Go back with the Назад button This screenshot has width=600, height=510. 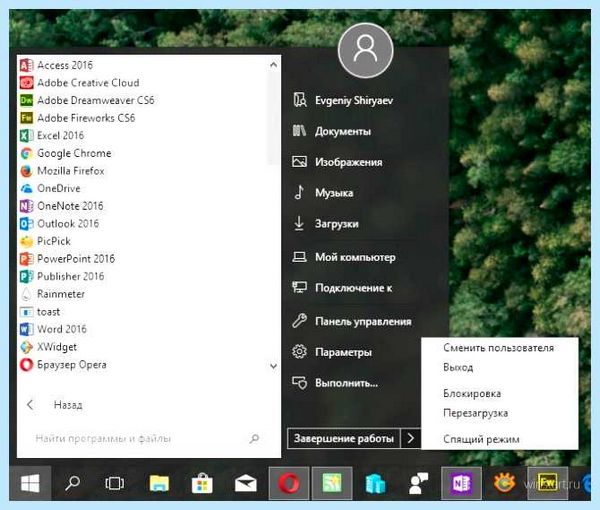click(x=54, y=405)
